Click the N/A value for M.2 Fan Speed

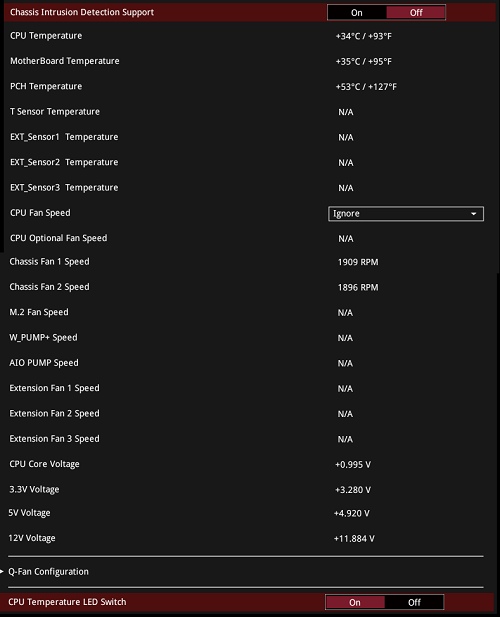[345, 313]
